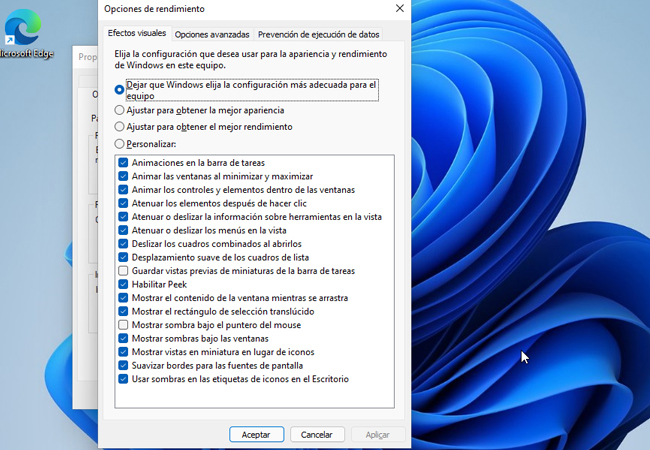Disable 'Atenuar los elementos después de hacer clic'
The height and width of the screenshot is (450, 650).
[123, 203]
